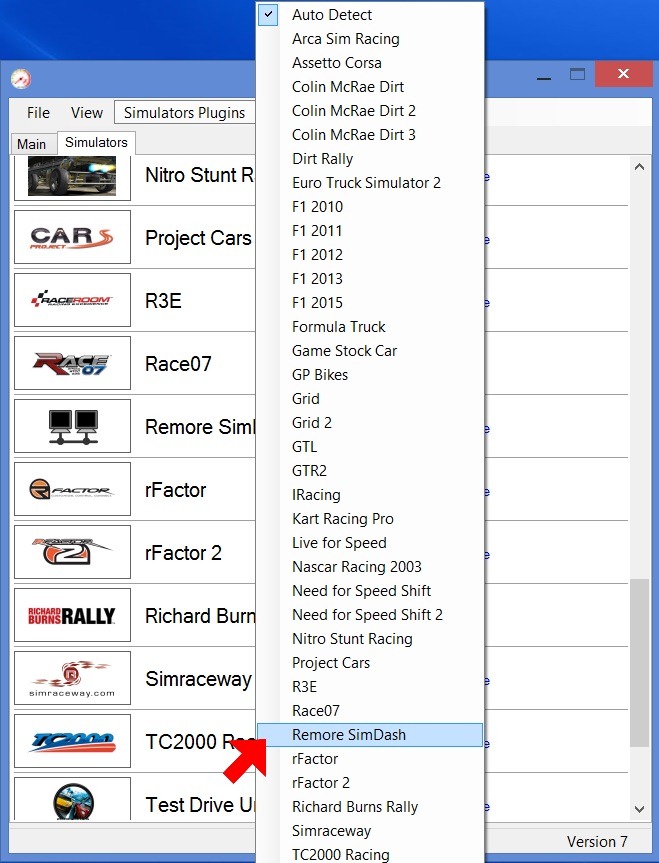Click the scroll down arrow of the list
The image size is (659, 863).
640,809
